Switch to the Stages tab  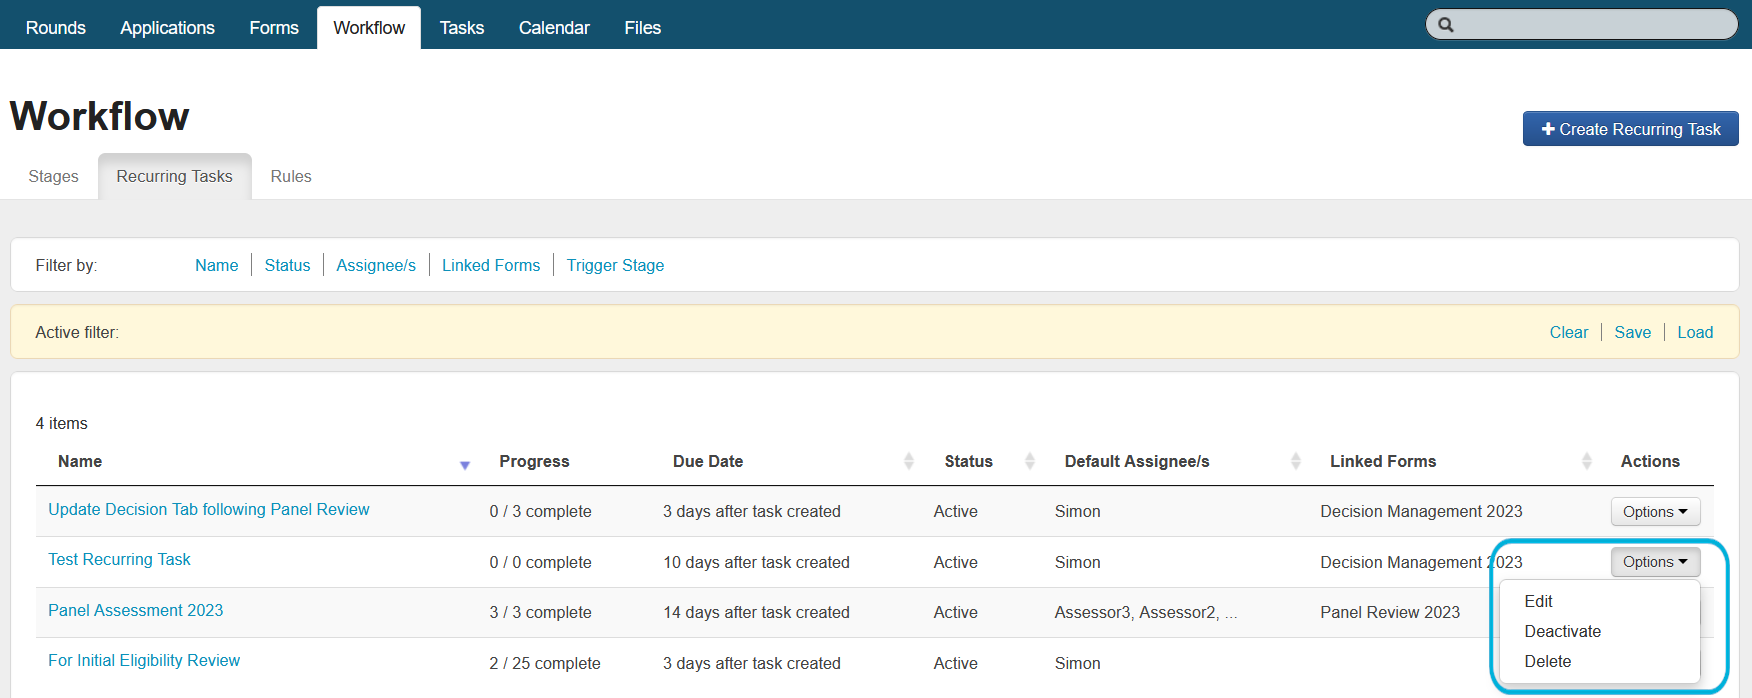53,176
